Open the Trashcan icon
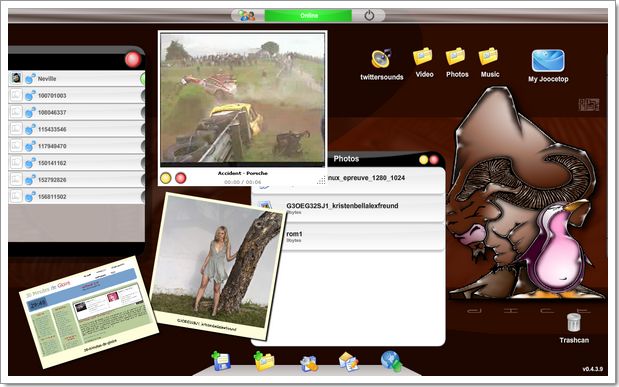Screen dimensions: 619x387 coord(574,322)
